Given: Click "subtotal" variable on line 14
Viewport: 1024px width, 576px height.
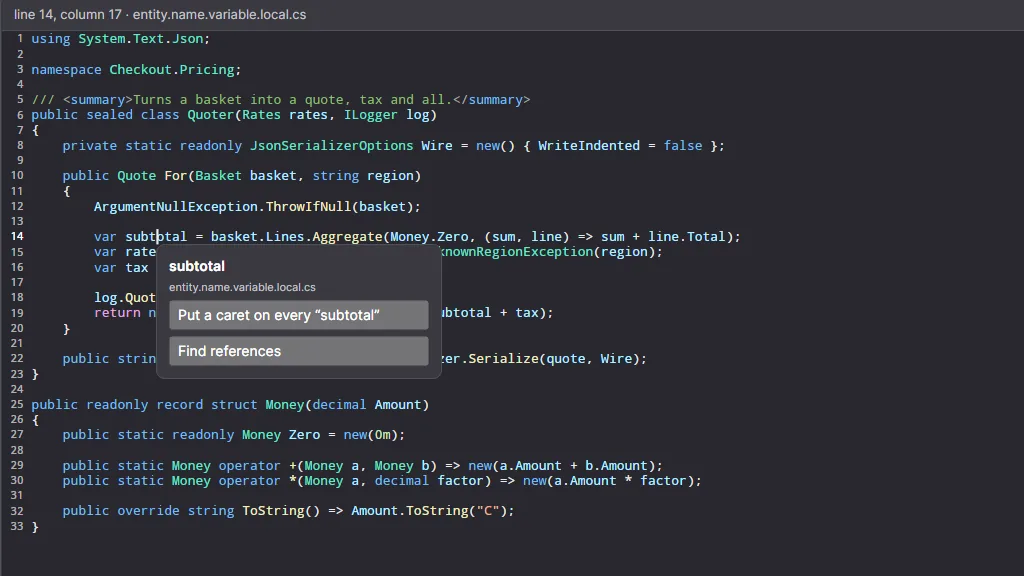Looking at the screenshot, I should pyautogui.click(x=156, y=236).
